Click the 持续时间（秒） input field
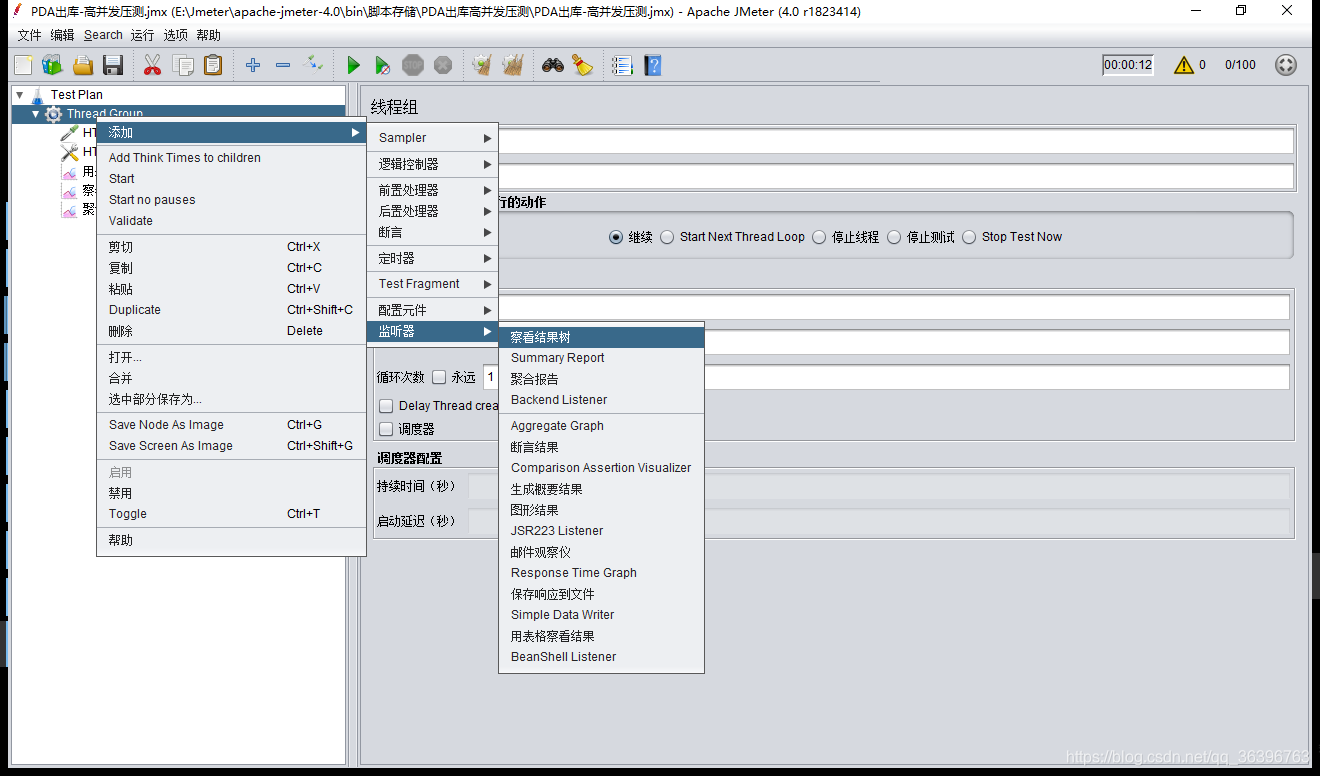The height and width of the screenshot is (776, 1320). pyautogui.click(x=879, y=487)
